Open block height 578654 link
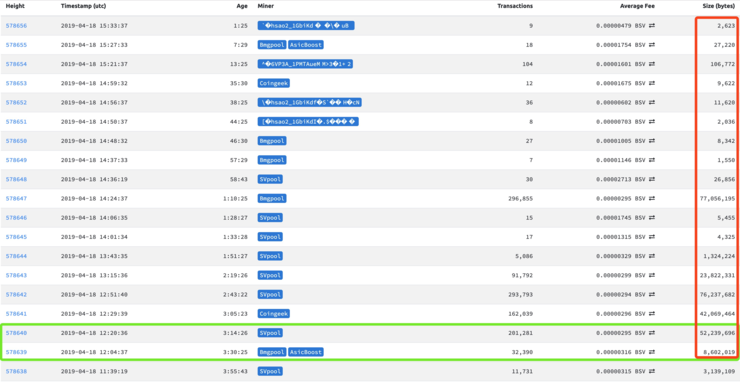 click(16, 64)
